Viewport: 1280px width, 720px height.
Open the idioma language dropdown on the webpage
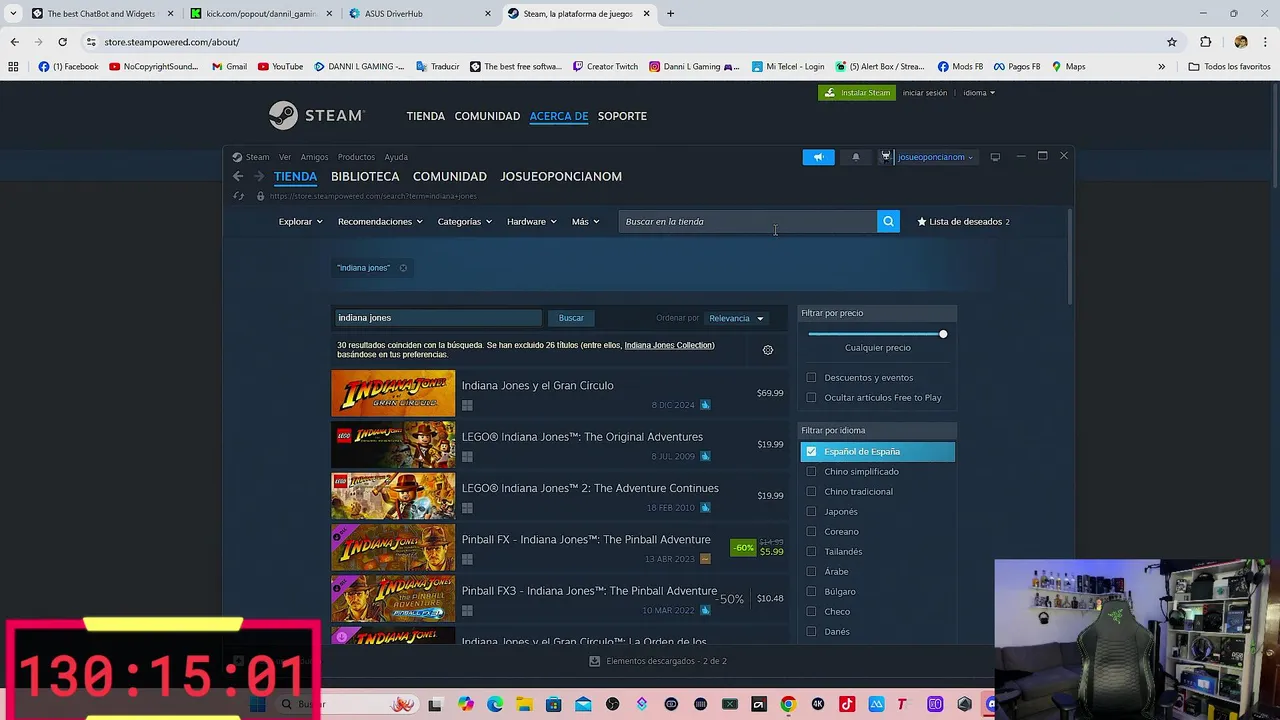click(x=979, y=93)
